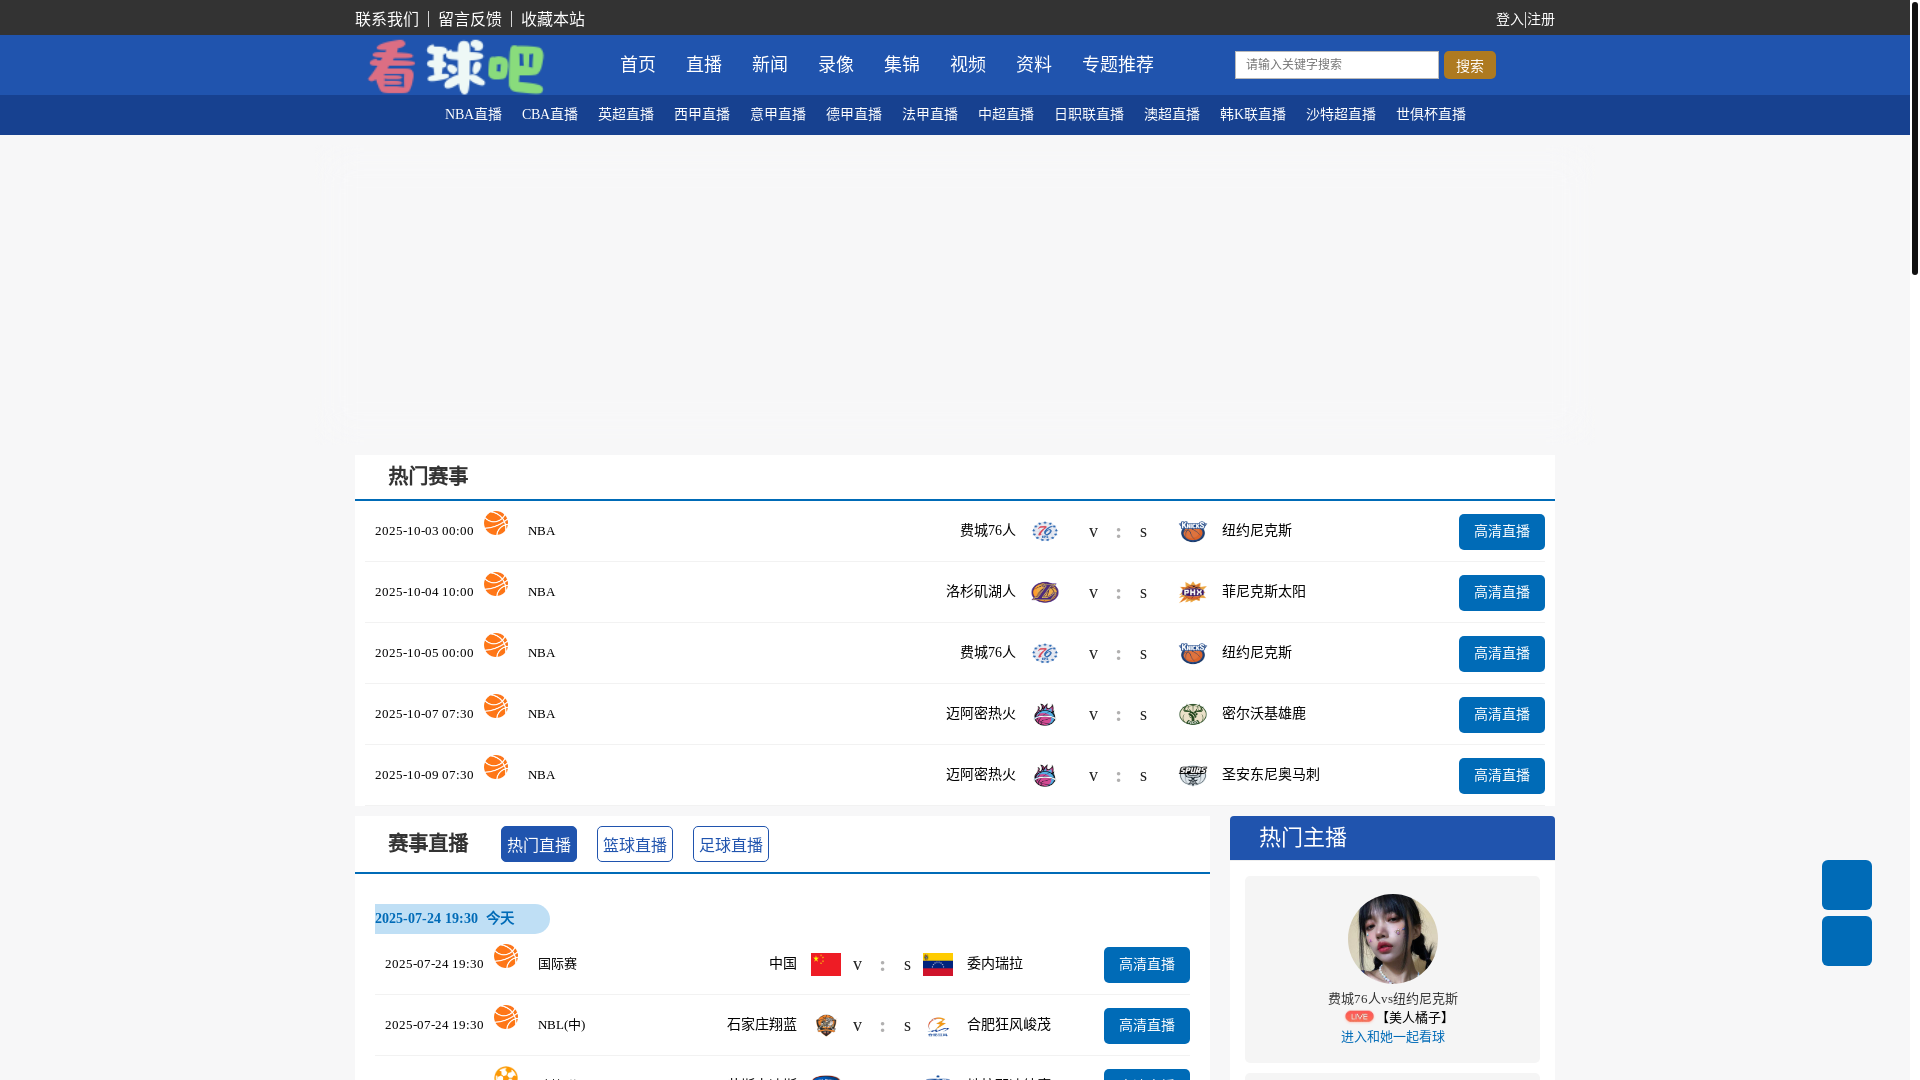
Task: Click the page vertical scrollbar thumb
Action: click(x=1915, y=137)
